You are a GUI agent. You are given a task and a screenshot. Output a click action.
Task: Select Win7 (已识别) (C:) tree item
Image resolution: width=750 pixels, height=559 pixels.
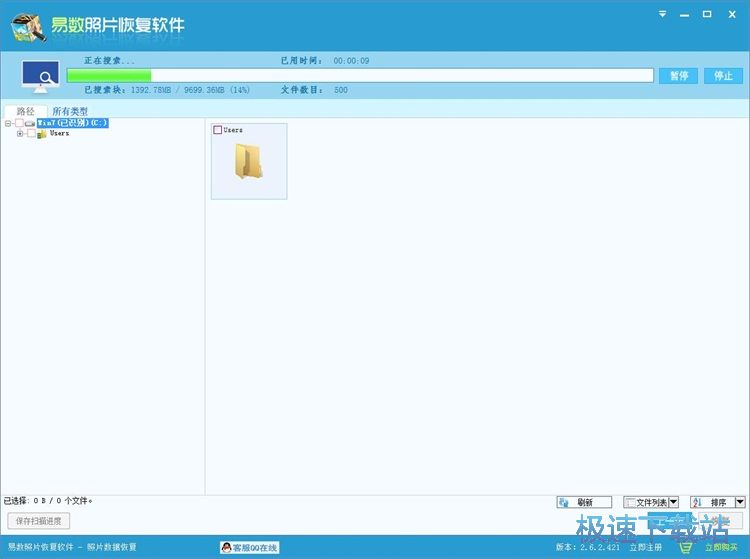[73, 123]
